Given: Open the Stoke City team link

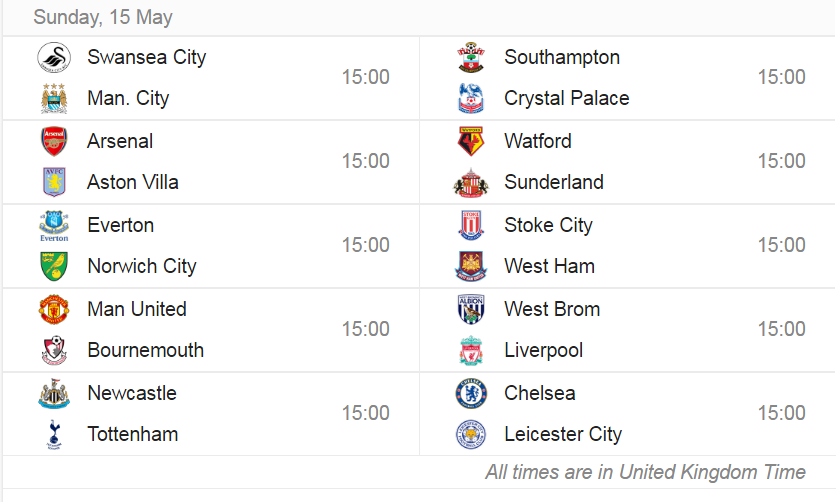Looking at the screenshot, I should tap(548, 225).
